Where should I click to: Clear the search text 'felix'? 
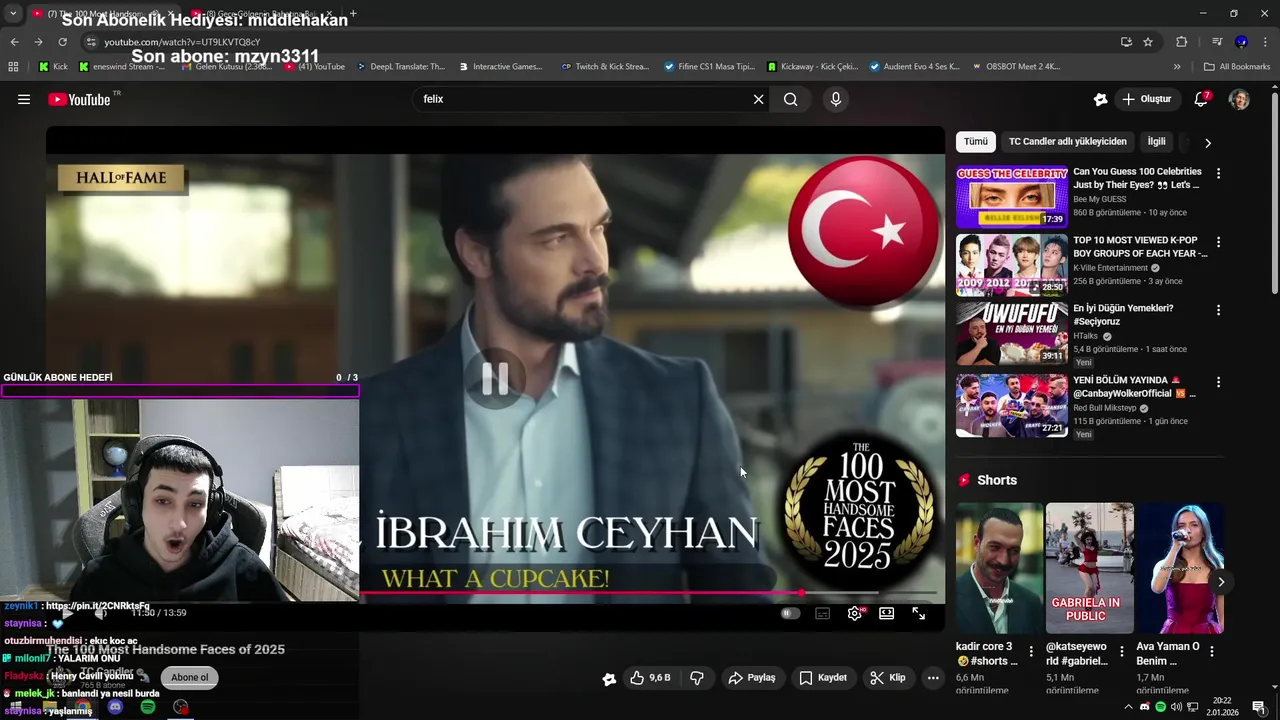(758, 99)
